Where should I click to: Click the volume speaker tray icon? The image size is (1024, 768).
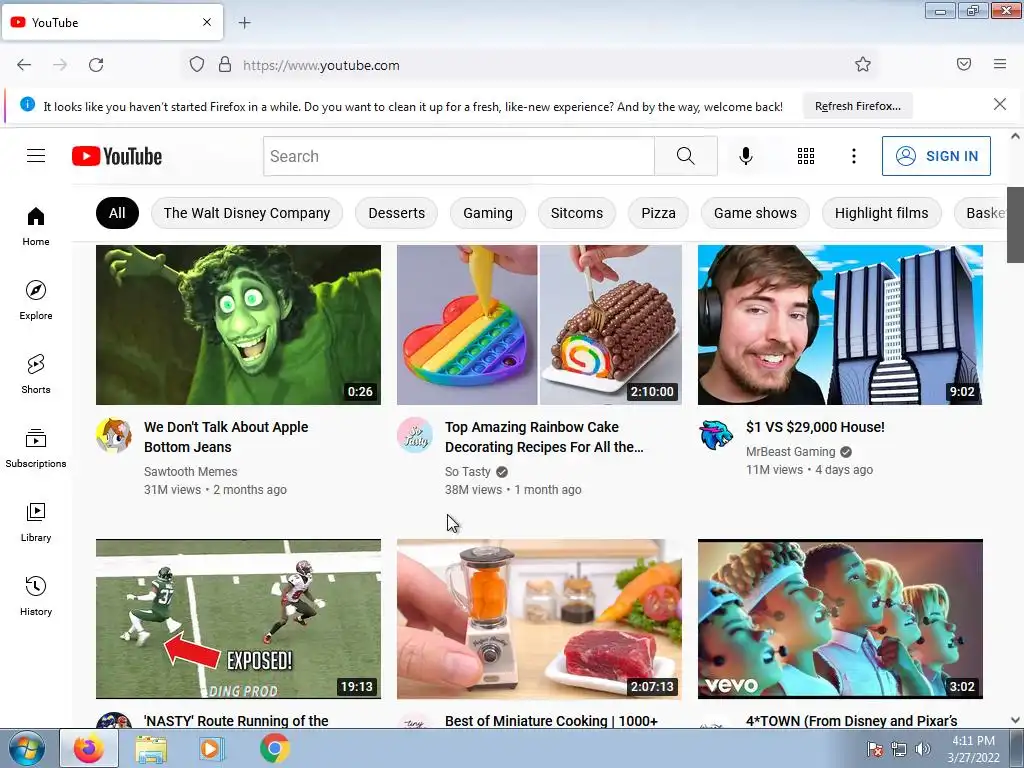click(923, 749)
